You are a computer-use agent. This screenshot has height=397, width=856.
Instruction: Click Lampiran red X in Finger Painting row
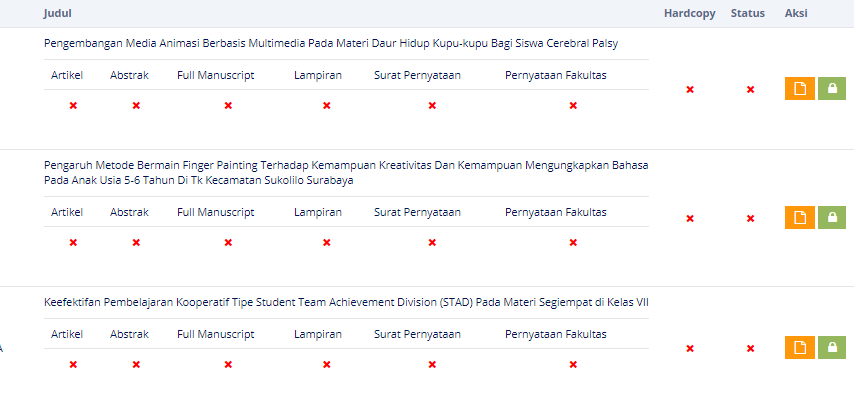coord(326,242)
